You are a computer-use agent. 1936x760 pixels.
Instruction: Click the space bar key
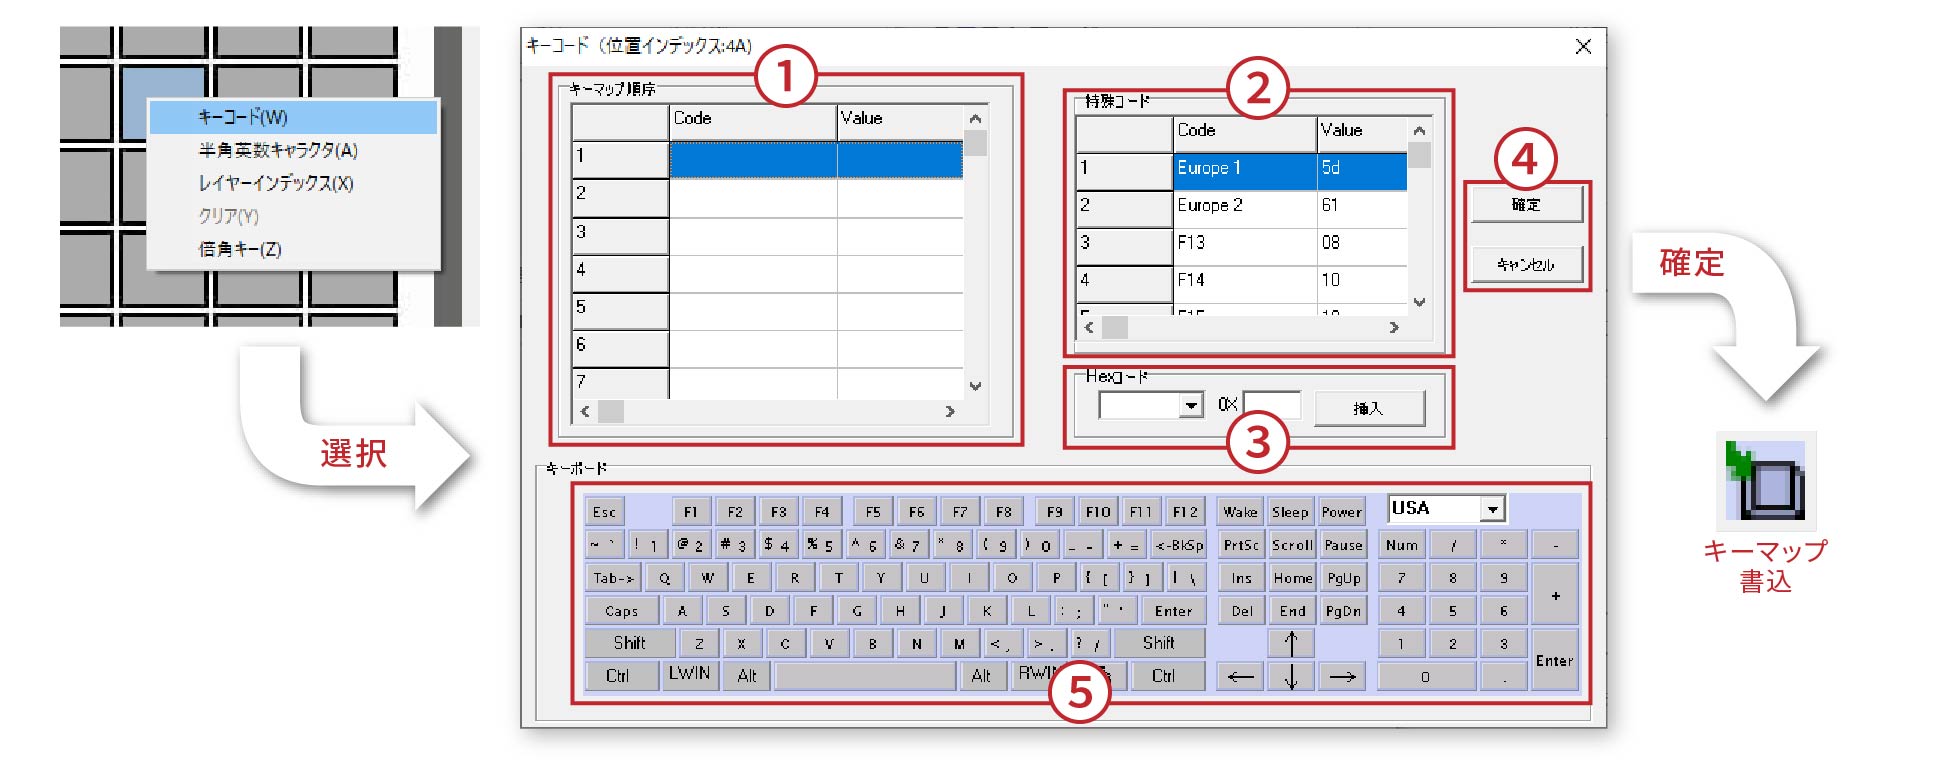[865, 676]
